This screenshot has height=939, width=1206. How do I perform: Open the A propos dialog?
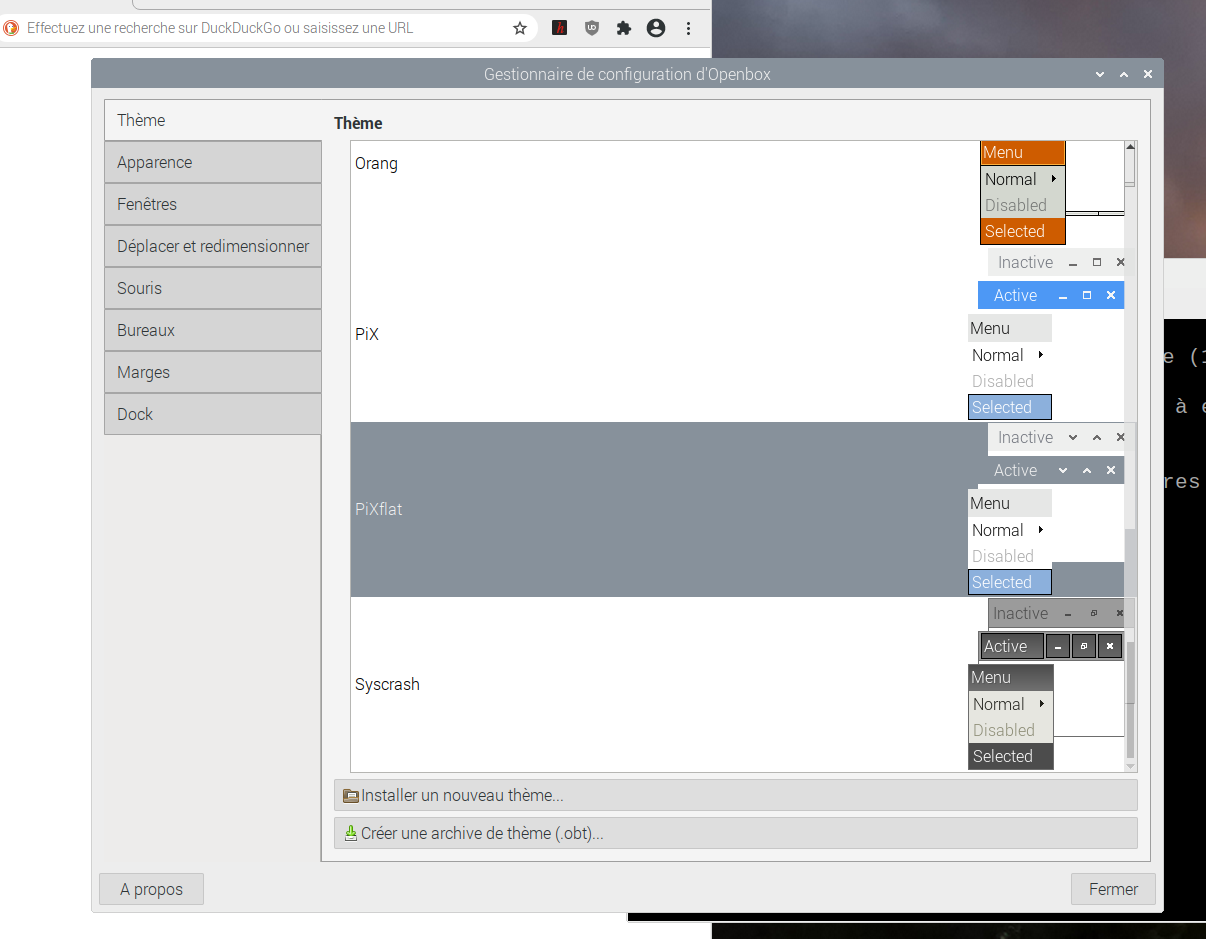pos(151,889)
